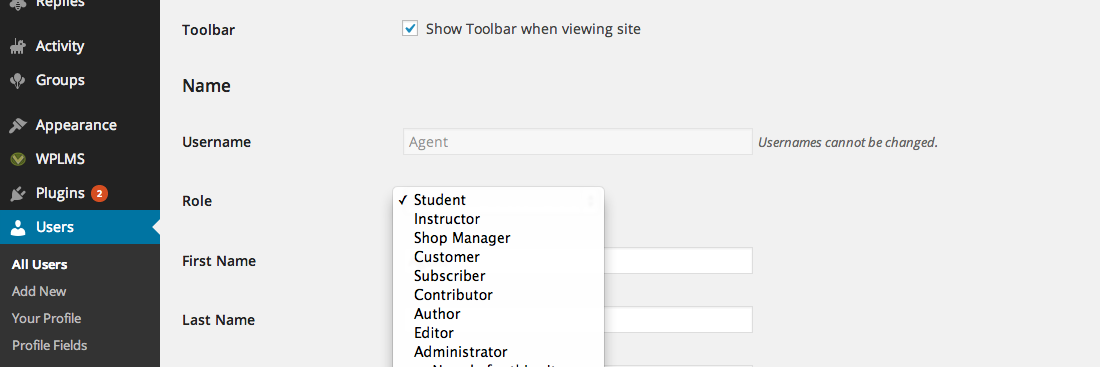The image size is (1100, 367).
Task: Click 'Usernames cannot be changed.' note
Action: 848,142
